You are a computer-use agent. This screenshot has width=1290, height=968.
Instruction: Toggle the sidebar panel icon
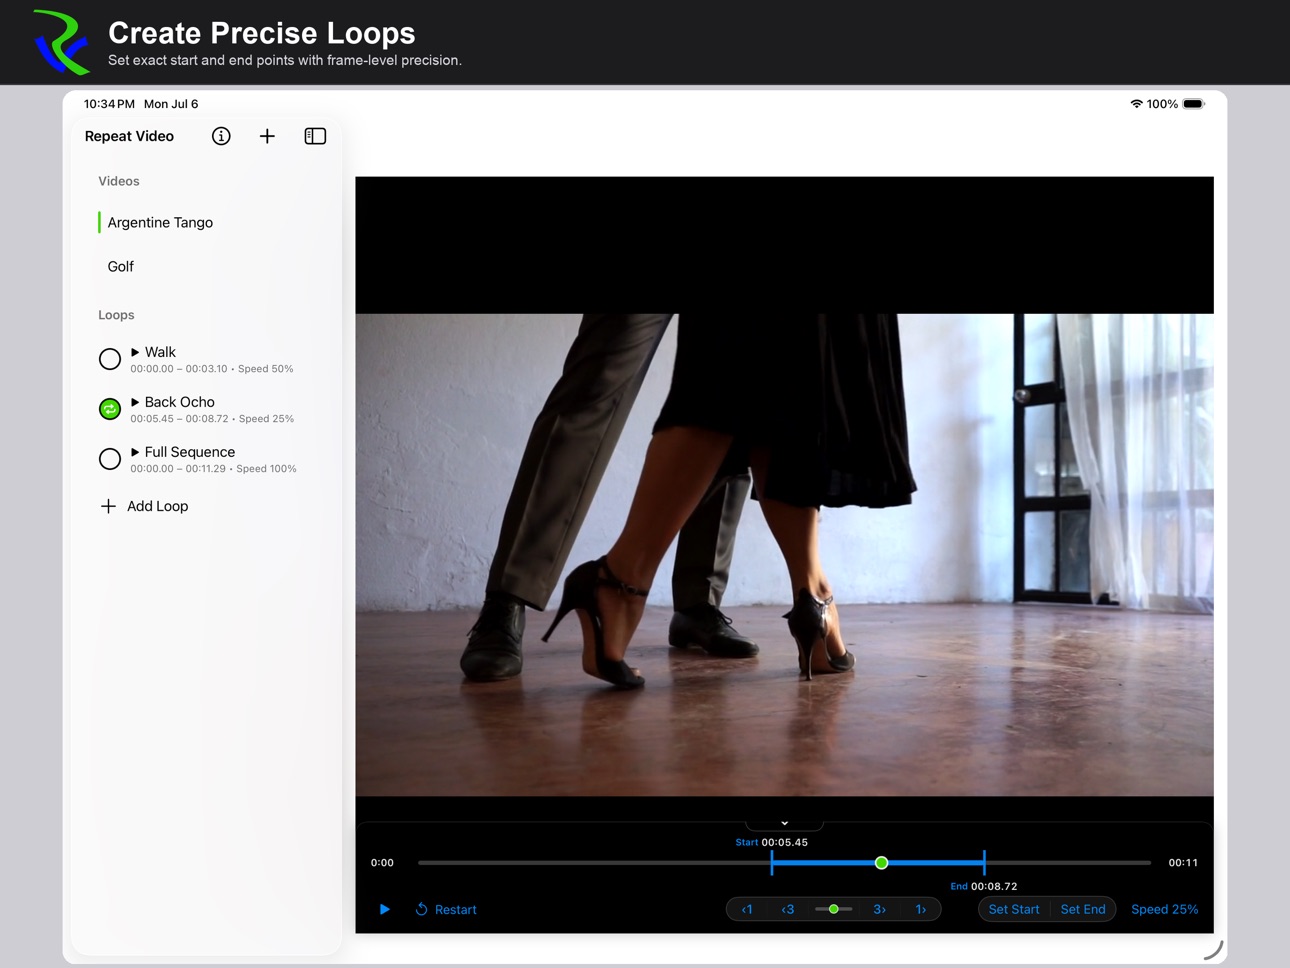click(x=315, y=136)
